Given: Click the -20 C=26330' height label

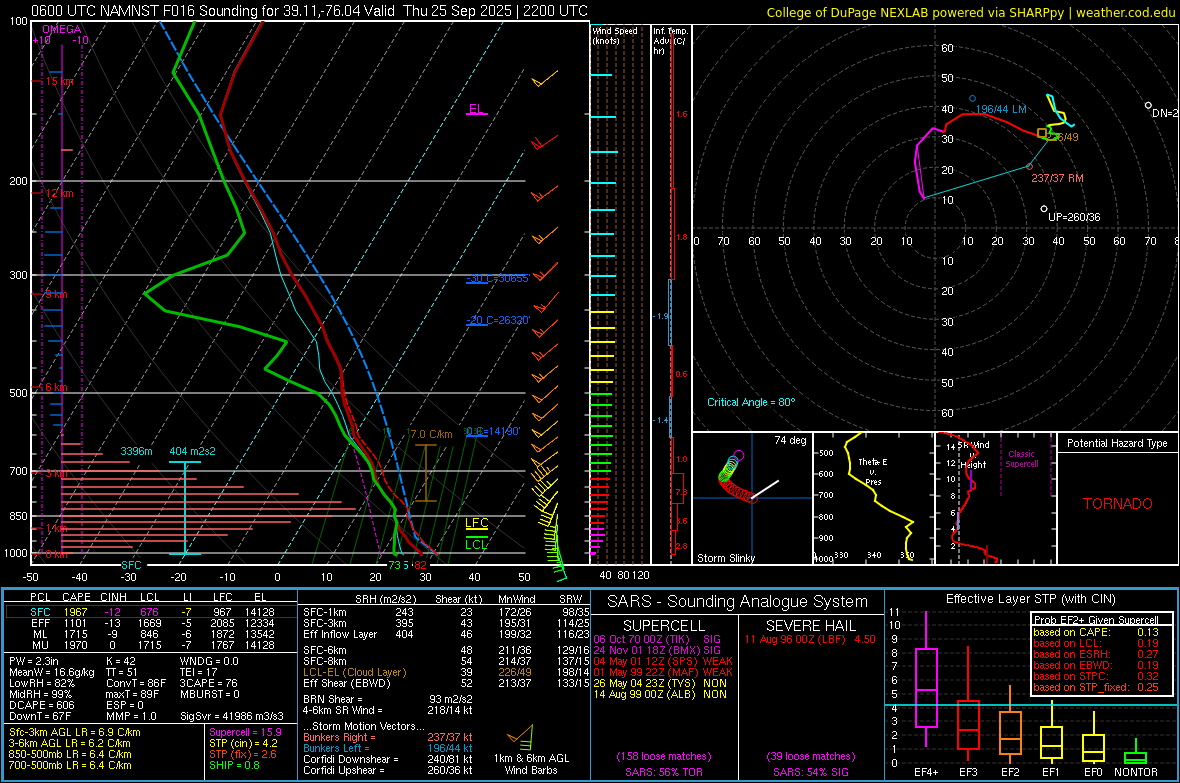Looking at the screenshot, I should tap(497, 320).
